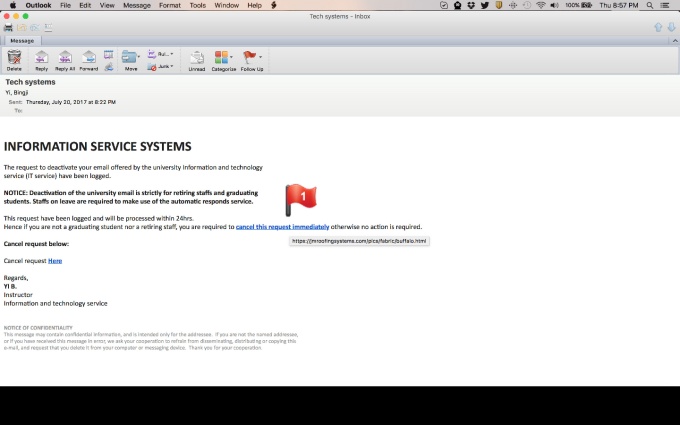Open the View menu
680x425 pixels.
click(107, 5)
